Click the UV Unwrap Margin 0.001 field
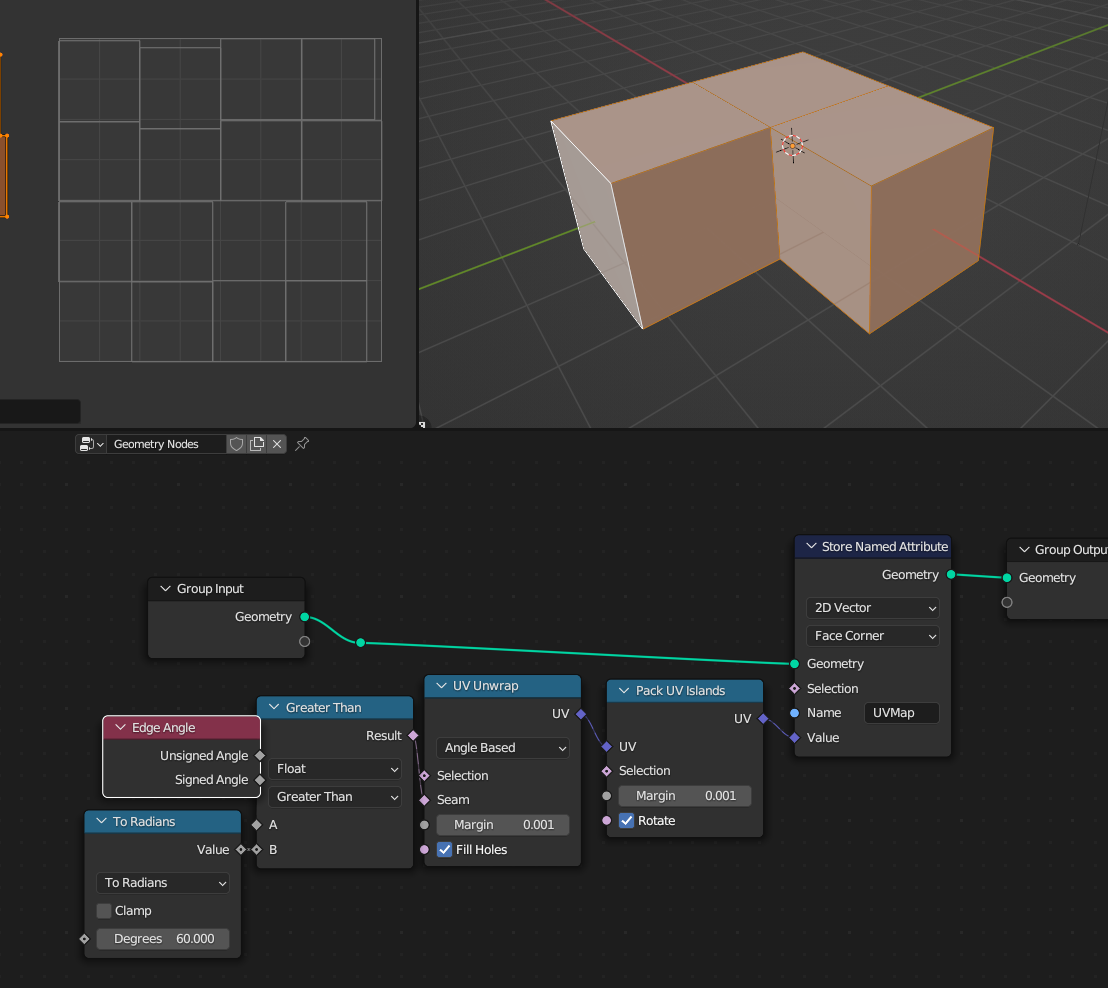The width and height of the screenshot is (1108, 988). [x=502, y=825]
